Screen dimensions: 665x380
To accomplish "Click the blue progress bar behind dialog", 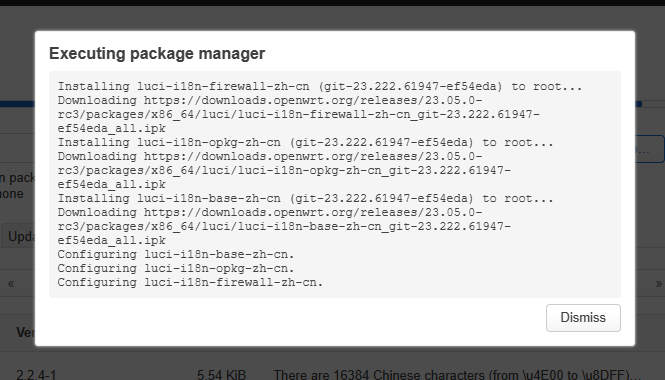I will pos(17,104).
